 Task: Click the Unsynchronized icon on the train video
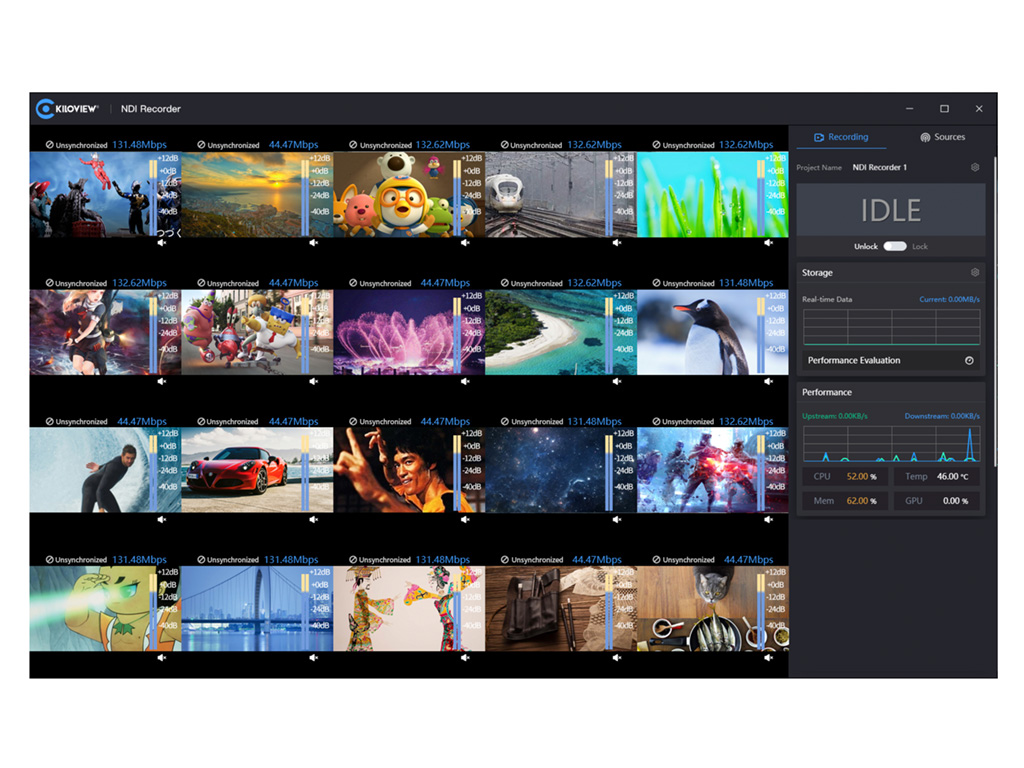point(507,144)
